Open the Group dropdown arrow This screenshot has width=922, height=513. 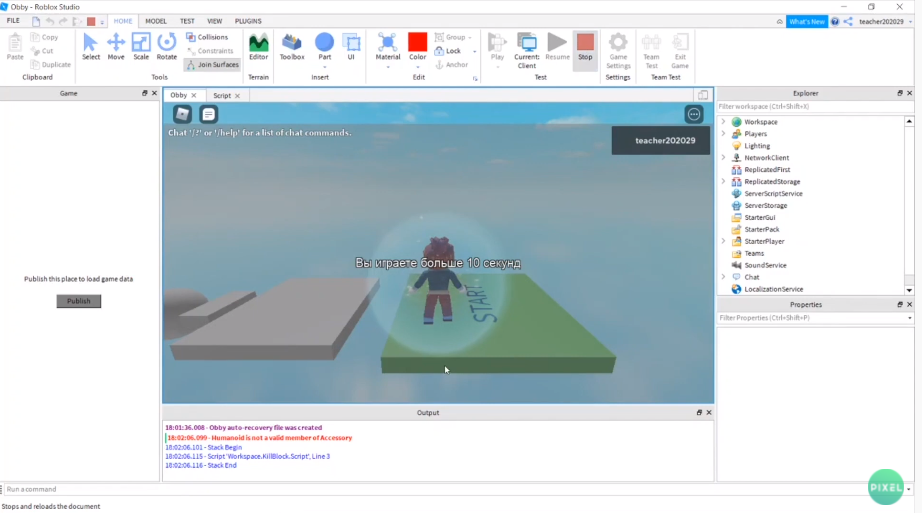[470, 38]
